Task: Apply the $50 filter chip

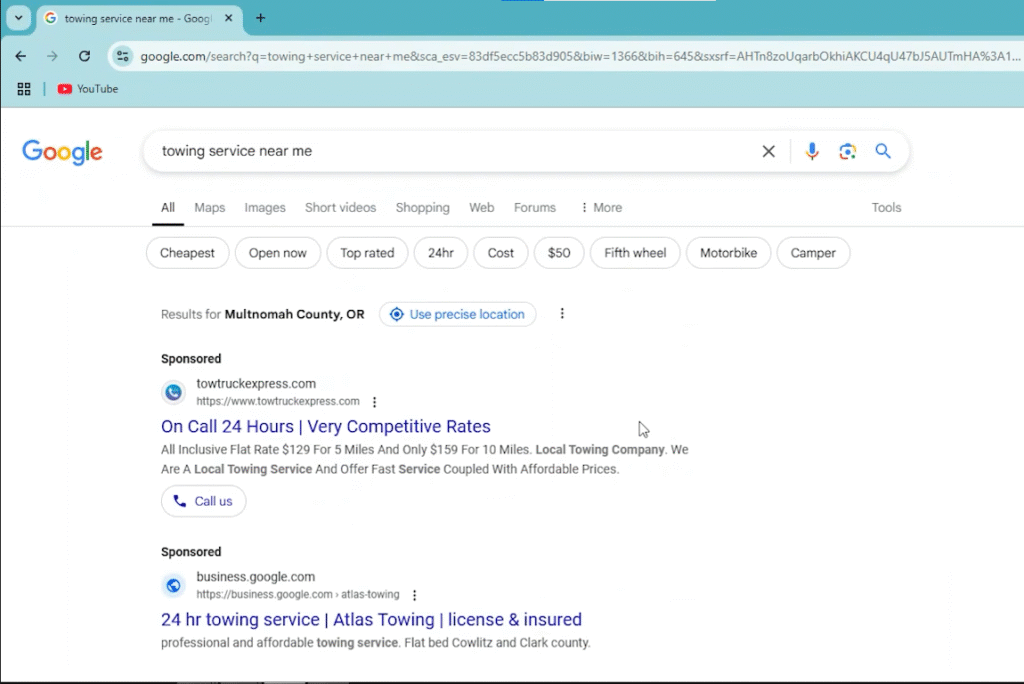Action: point(559,253)
